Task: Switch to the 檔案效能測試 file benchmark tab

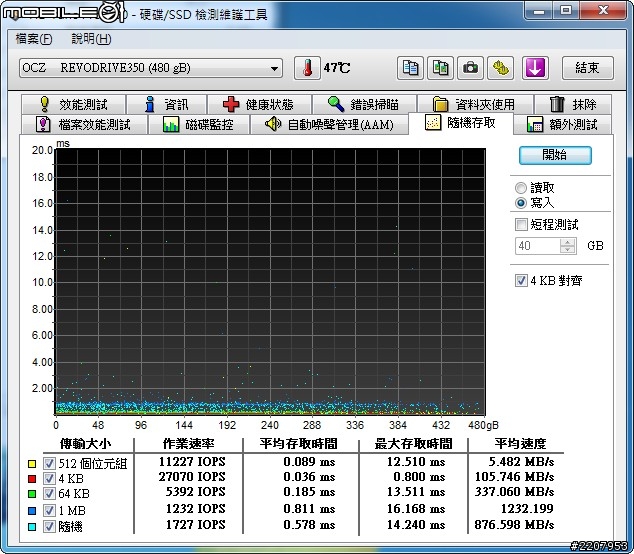Action: (x=84, y=124)
